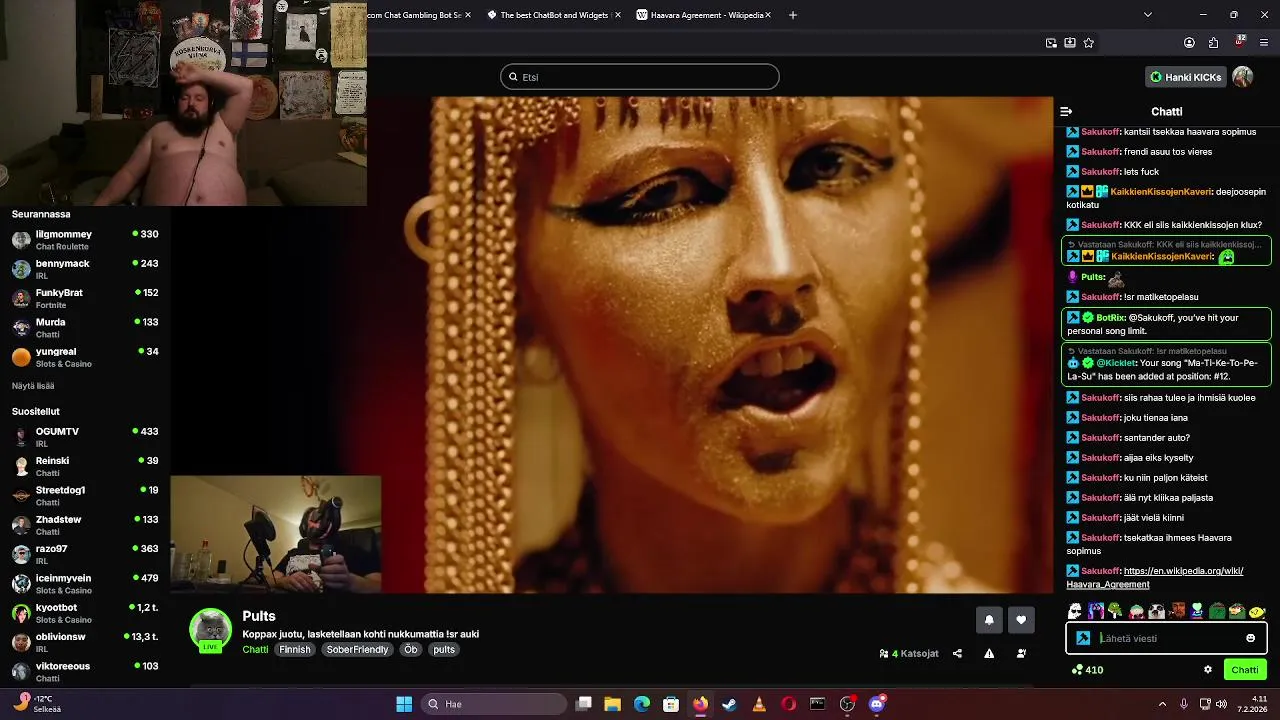Open chat settings gear icon

coord(1208,670)
